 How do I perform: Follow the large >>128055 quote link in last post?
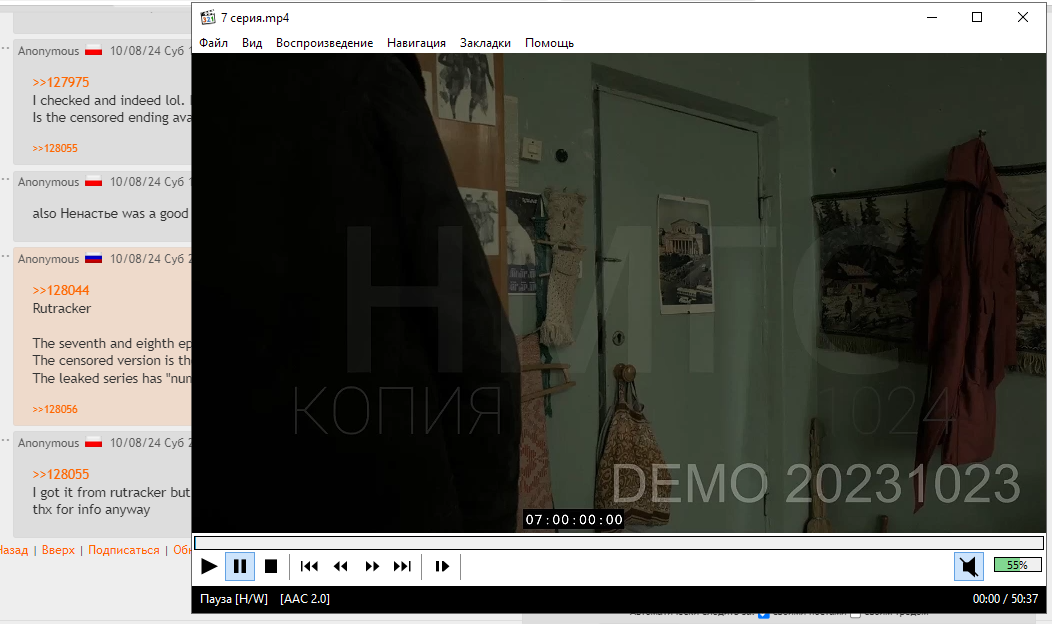[x=60, y=474]
